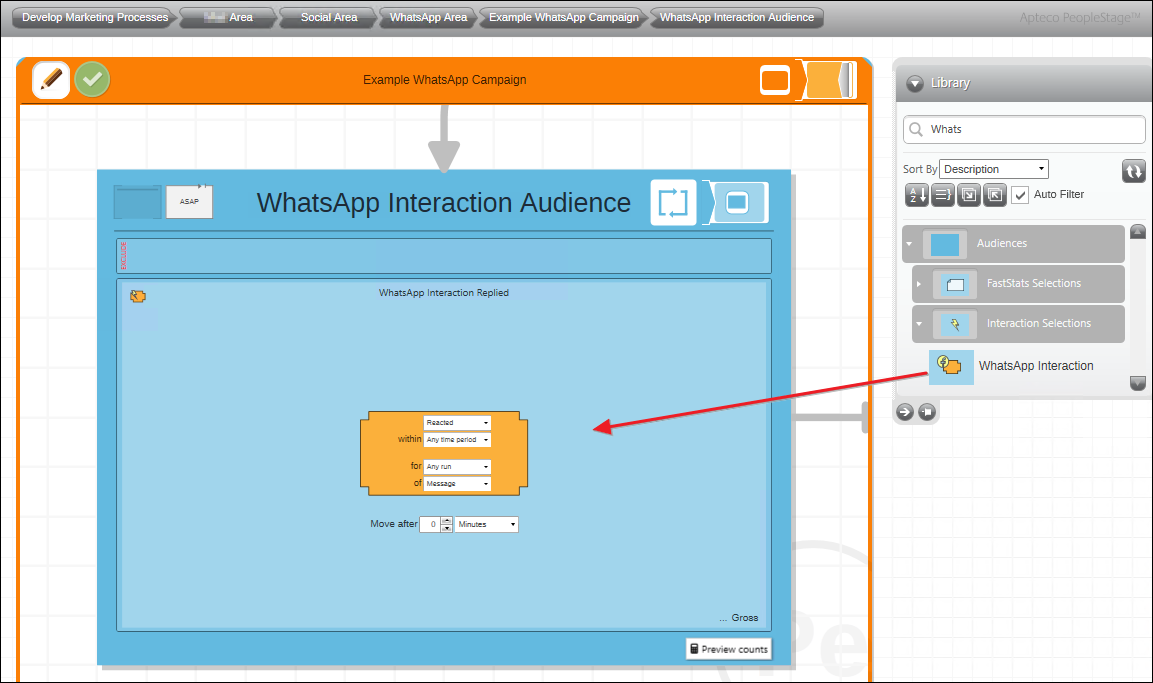Click the Library refresh arrows icon
This screenshot has height=683, width=1153.
1133,171
